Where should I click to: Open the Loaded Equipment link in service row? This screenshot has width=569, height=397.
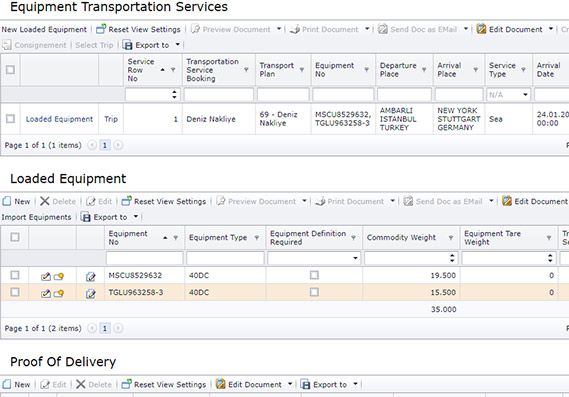60,119
